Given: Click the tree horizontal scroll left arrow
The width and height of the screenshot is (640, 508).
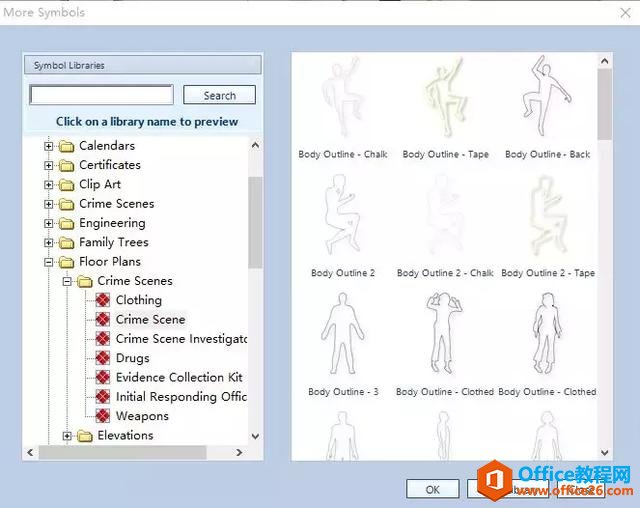Looking at the screenshot, I should pyautogui.click(x=31, y=452).
